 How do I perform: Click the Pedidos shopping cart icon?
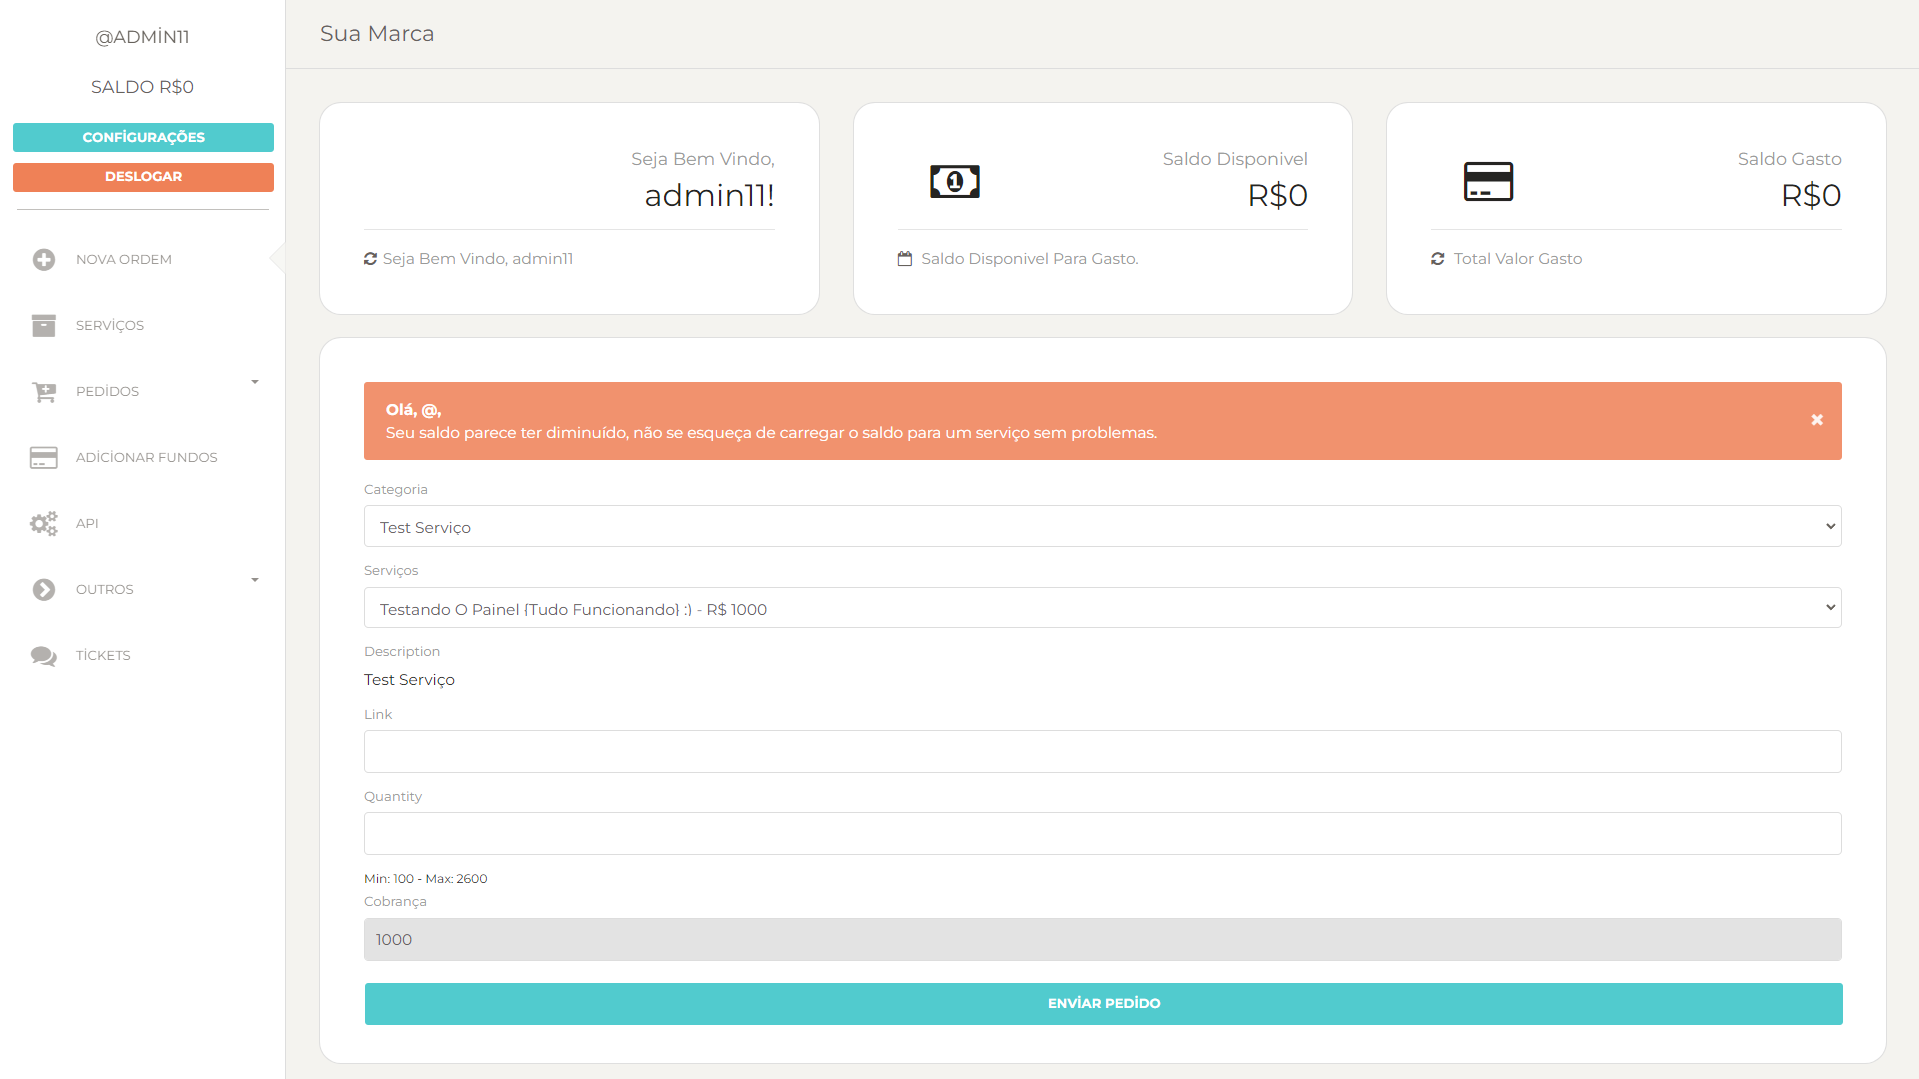point(43,391)
